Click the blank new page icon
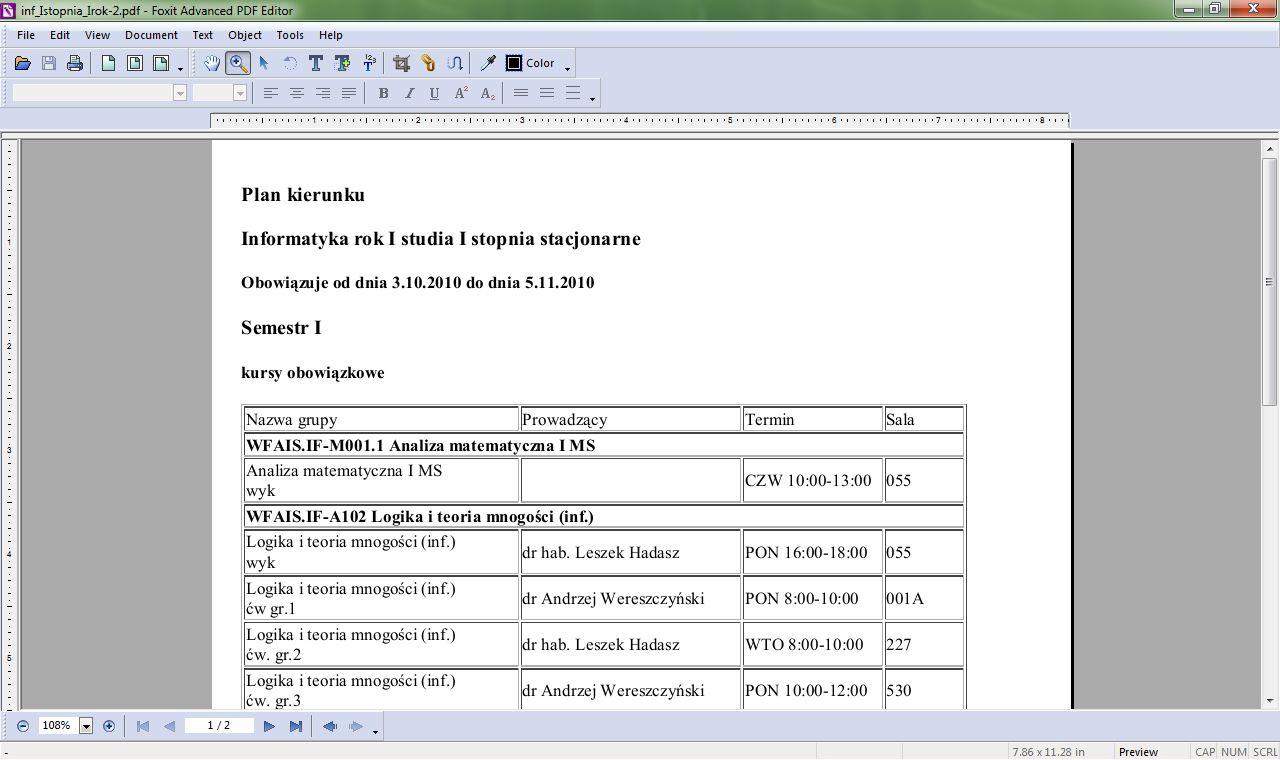Viewport: 1280px width, 760px height. click(108, 63)
